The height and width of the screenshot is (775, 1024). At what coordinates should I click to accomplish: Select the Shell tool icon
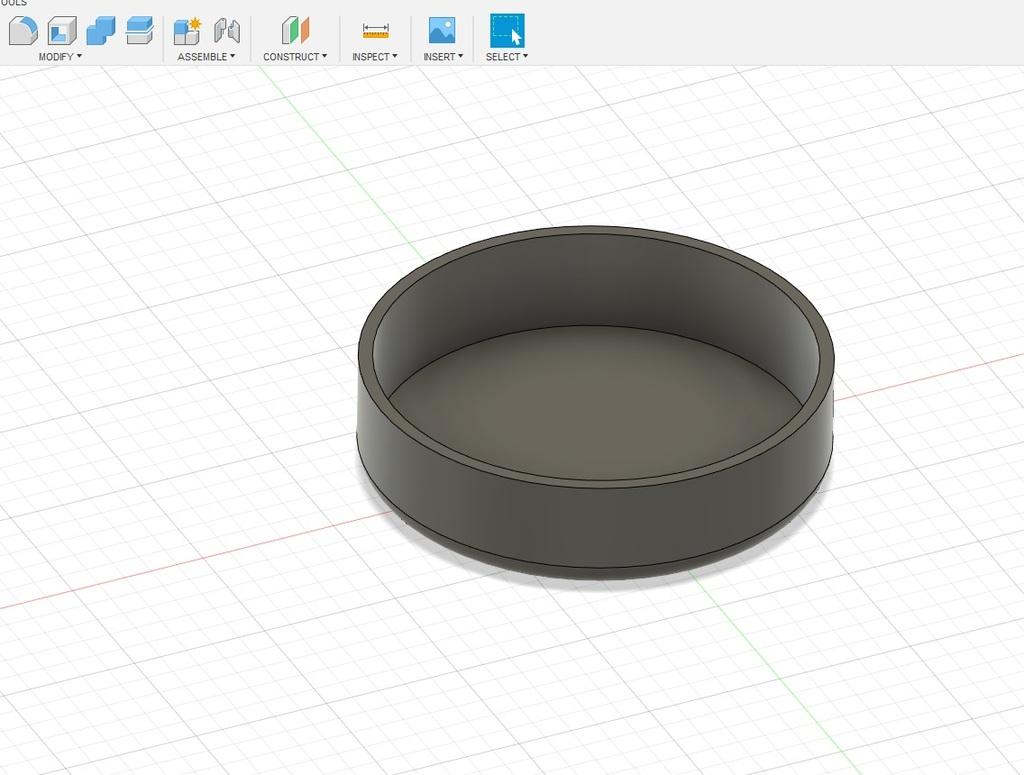(62, 31)
